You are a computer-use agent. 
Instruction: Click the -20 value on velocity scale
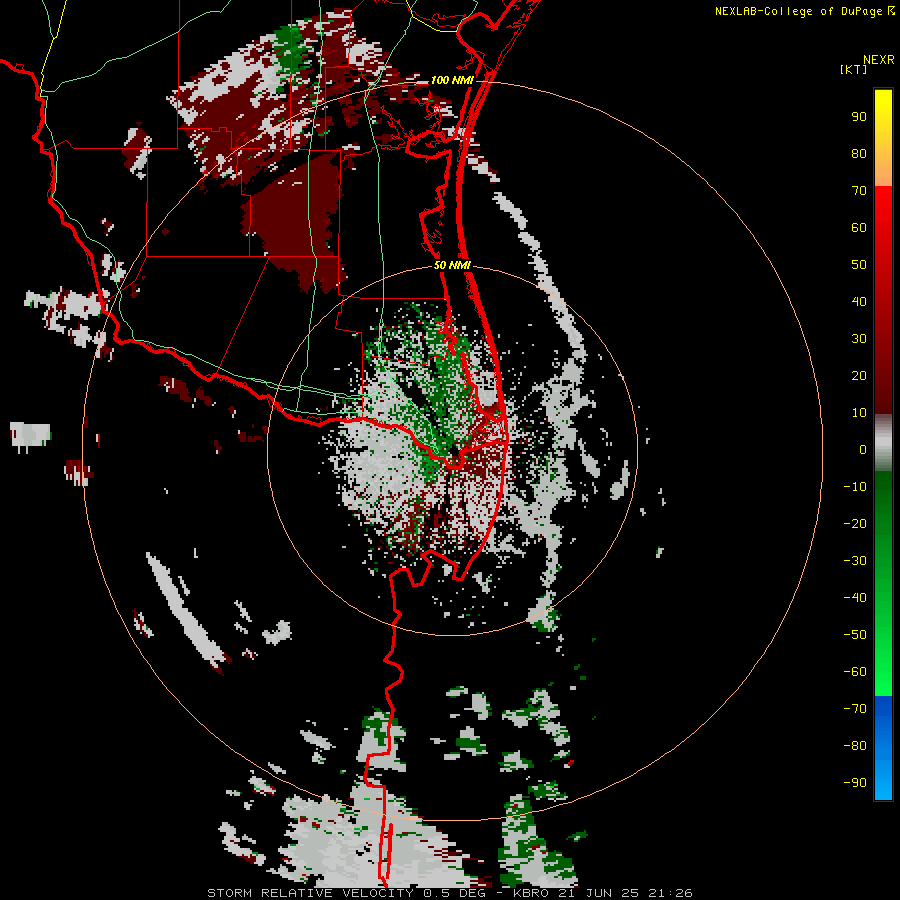[855, 524]
